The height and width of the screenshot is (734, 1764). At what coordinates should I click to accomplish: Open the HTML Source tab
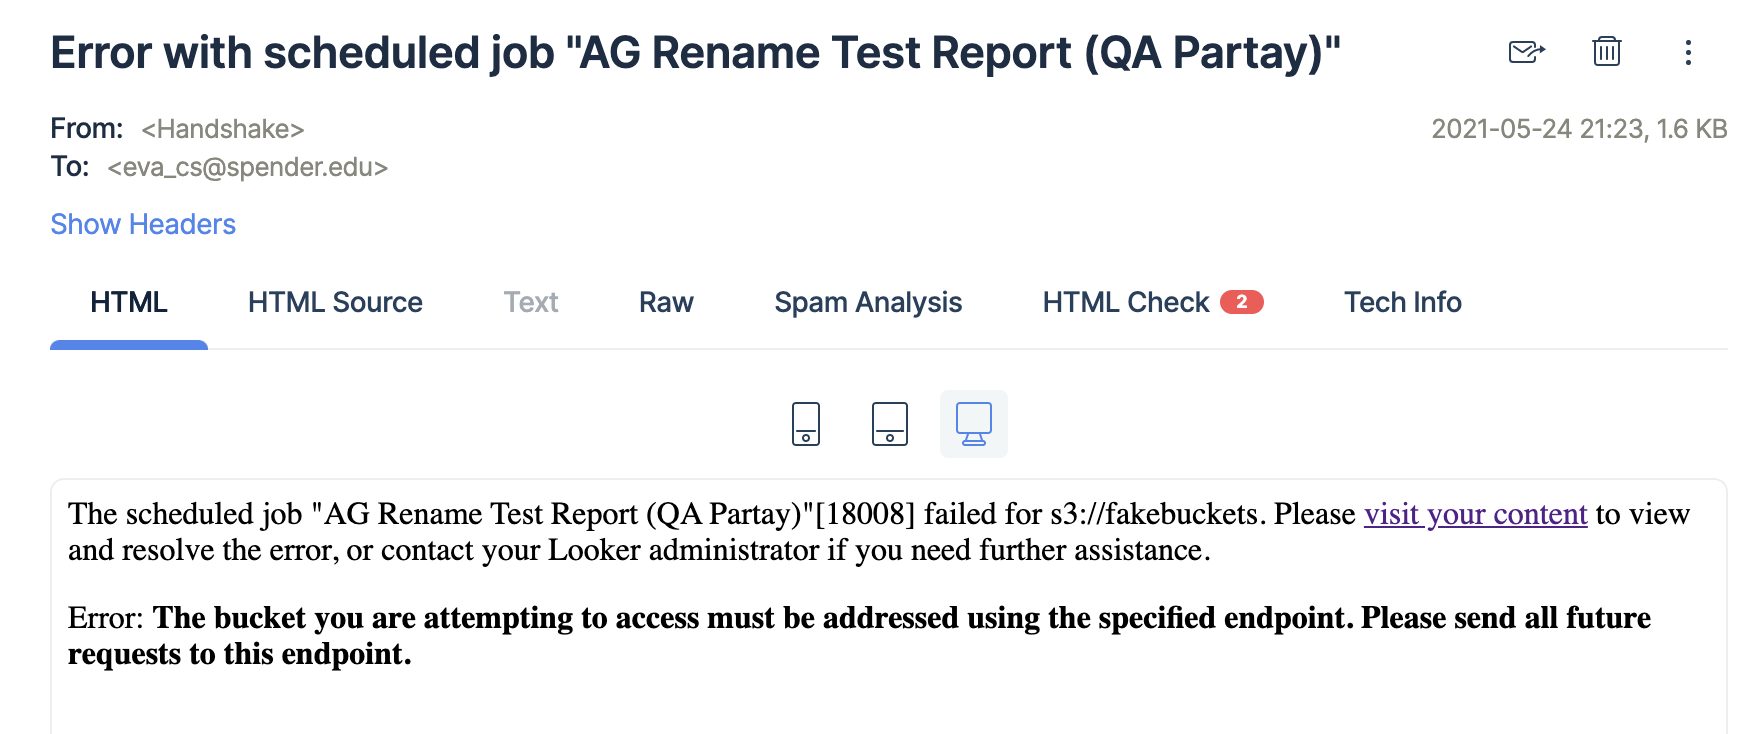335,302
